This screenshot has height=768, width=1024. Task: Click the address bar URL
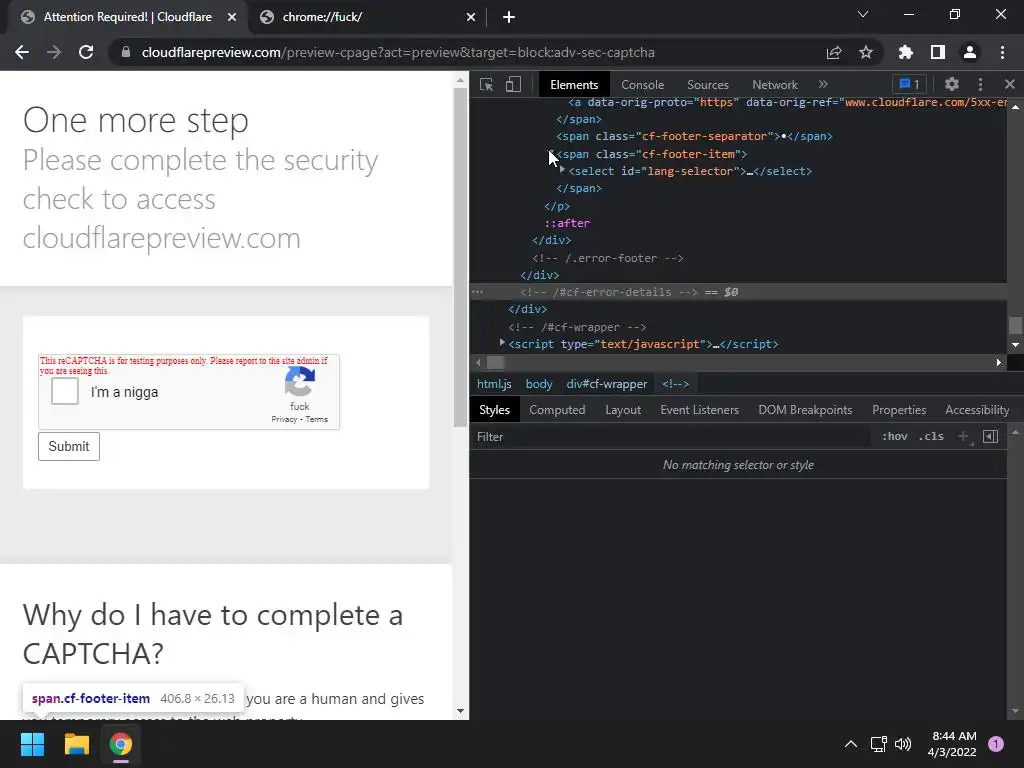[398, 52]
